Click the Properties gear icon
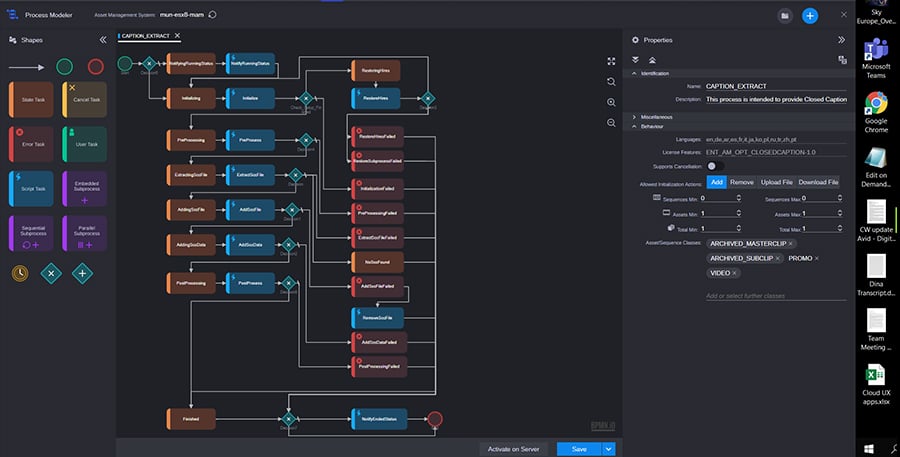 click(635, 40)
